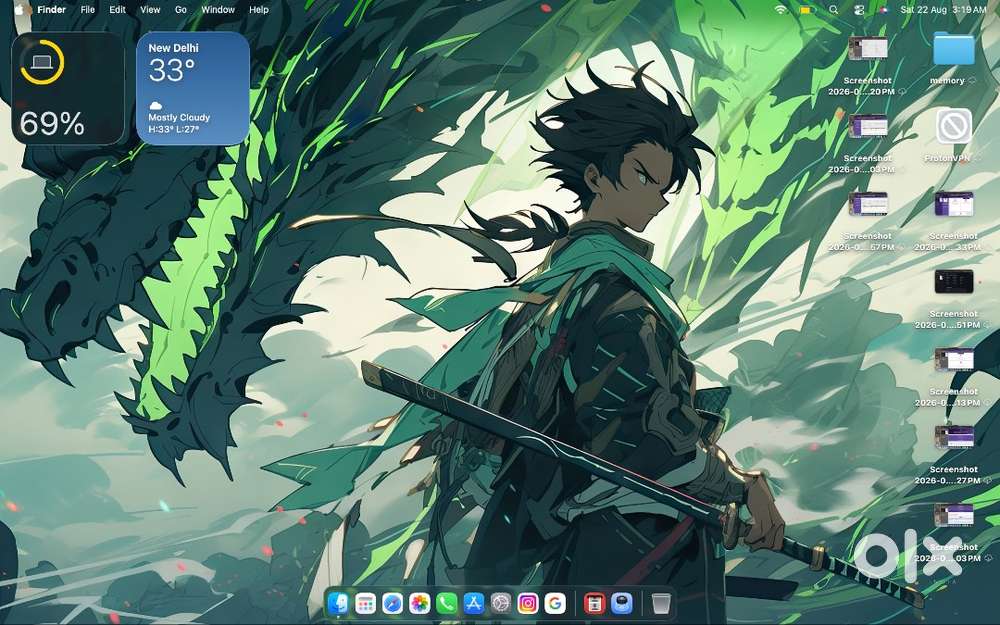Screen dimensions: 1000x625
Task: Open the Phone app in the dock
Action: click(446, 603)
